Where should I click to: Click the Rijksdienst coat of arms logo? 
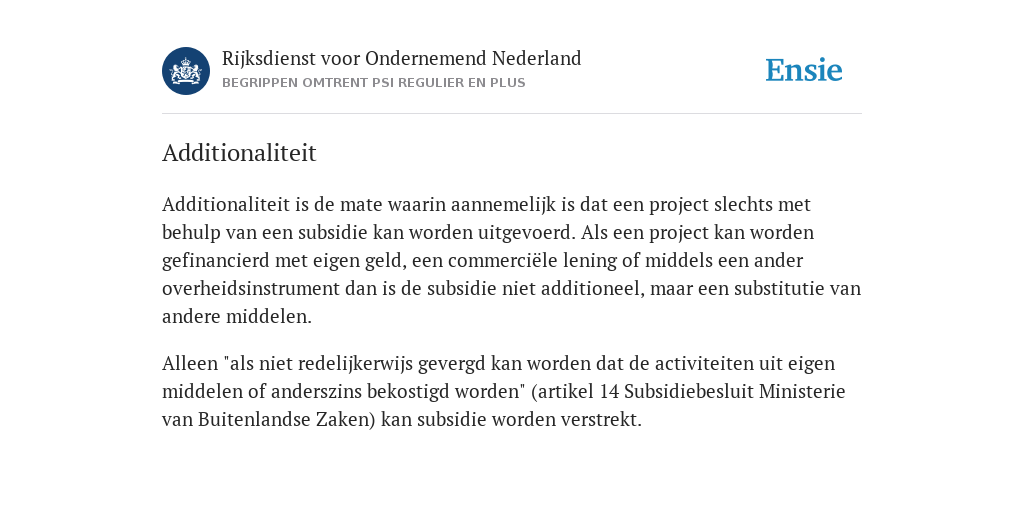click(186, 71)
